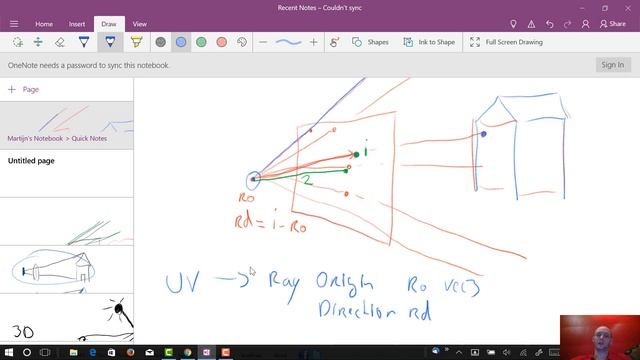Pick the first pen tool
640x360 pixels.
84,42
